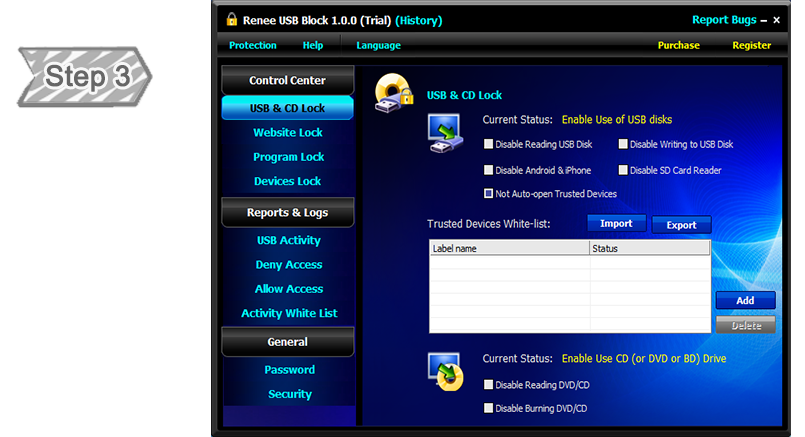Click Add to white-list button
The width and height of the screenshot is (805, 437).
(745, 300)
